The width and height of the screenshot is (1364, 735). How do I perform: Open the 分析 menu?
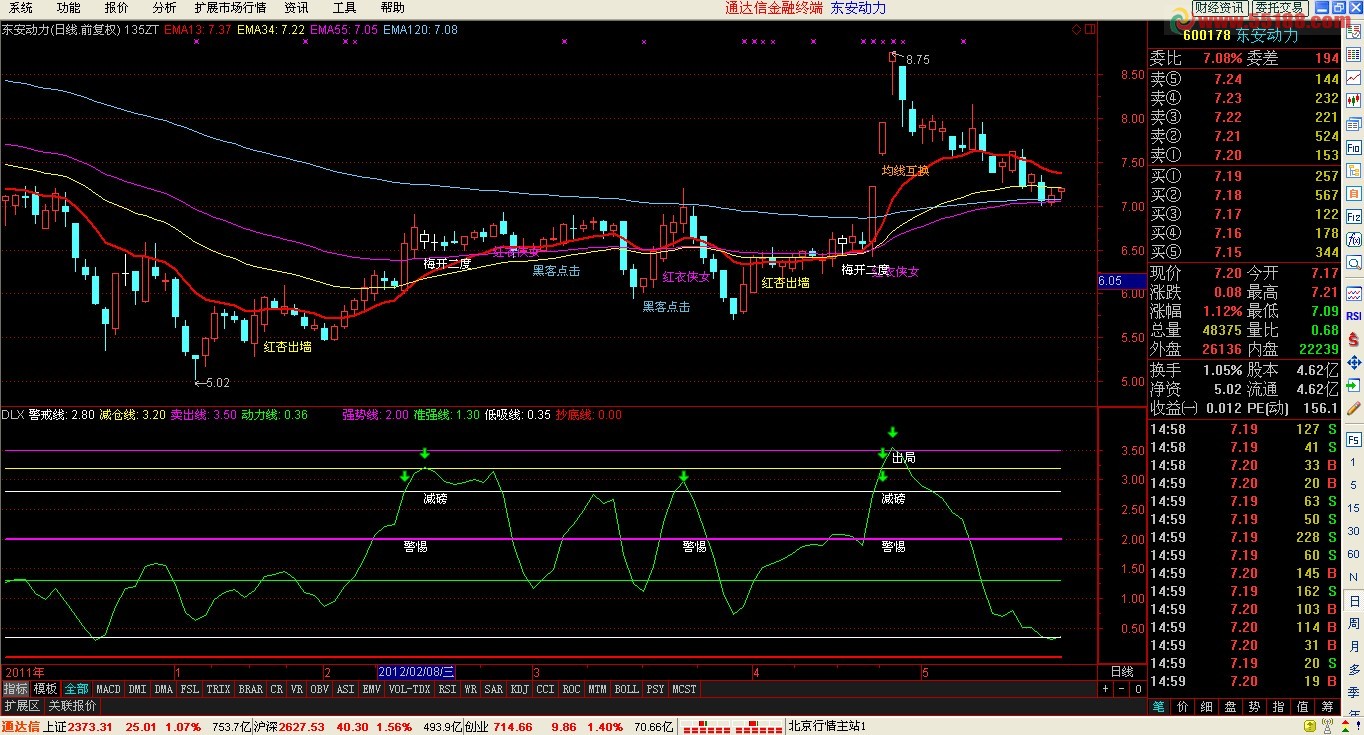click(x=164, y=8)
